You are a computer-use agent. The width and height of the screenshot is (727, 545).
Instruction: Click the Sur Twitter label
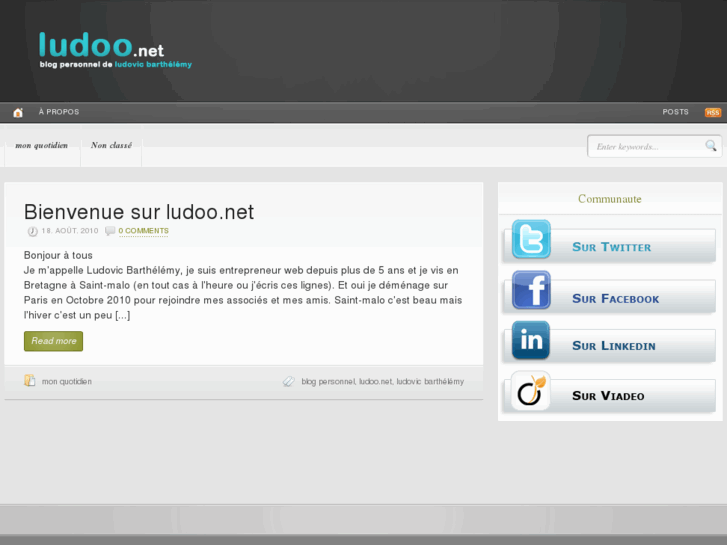point(612,247)
